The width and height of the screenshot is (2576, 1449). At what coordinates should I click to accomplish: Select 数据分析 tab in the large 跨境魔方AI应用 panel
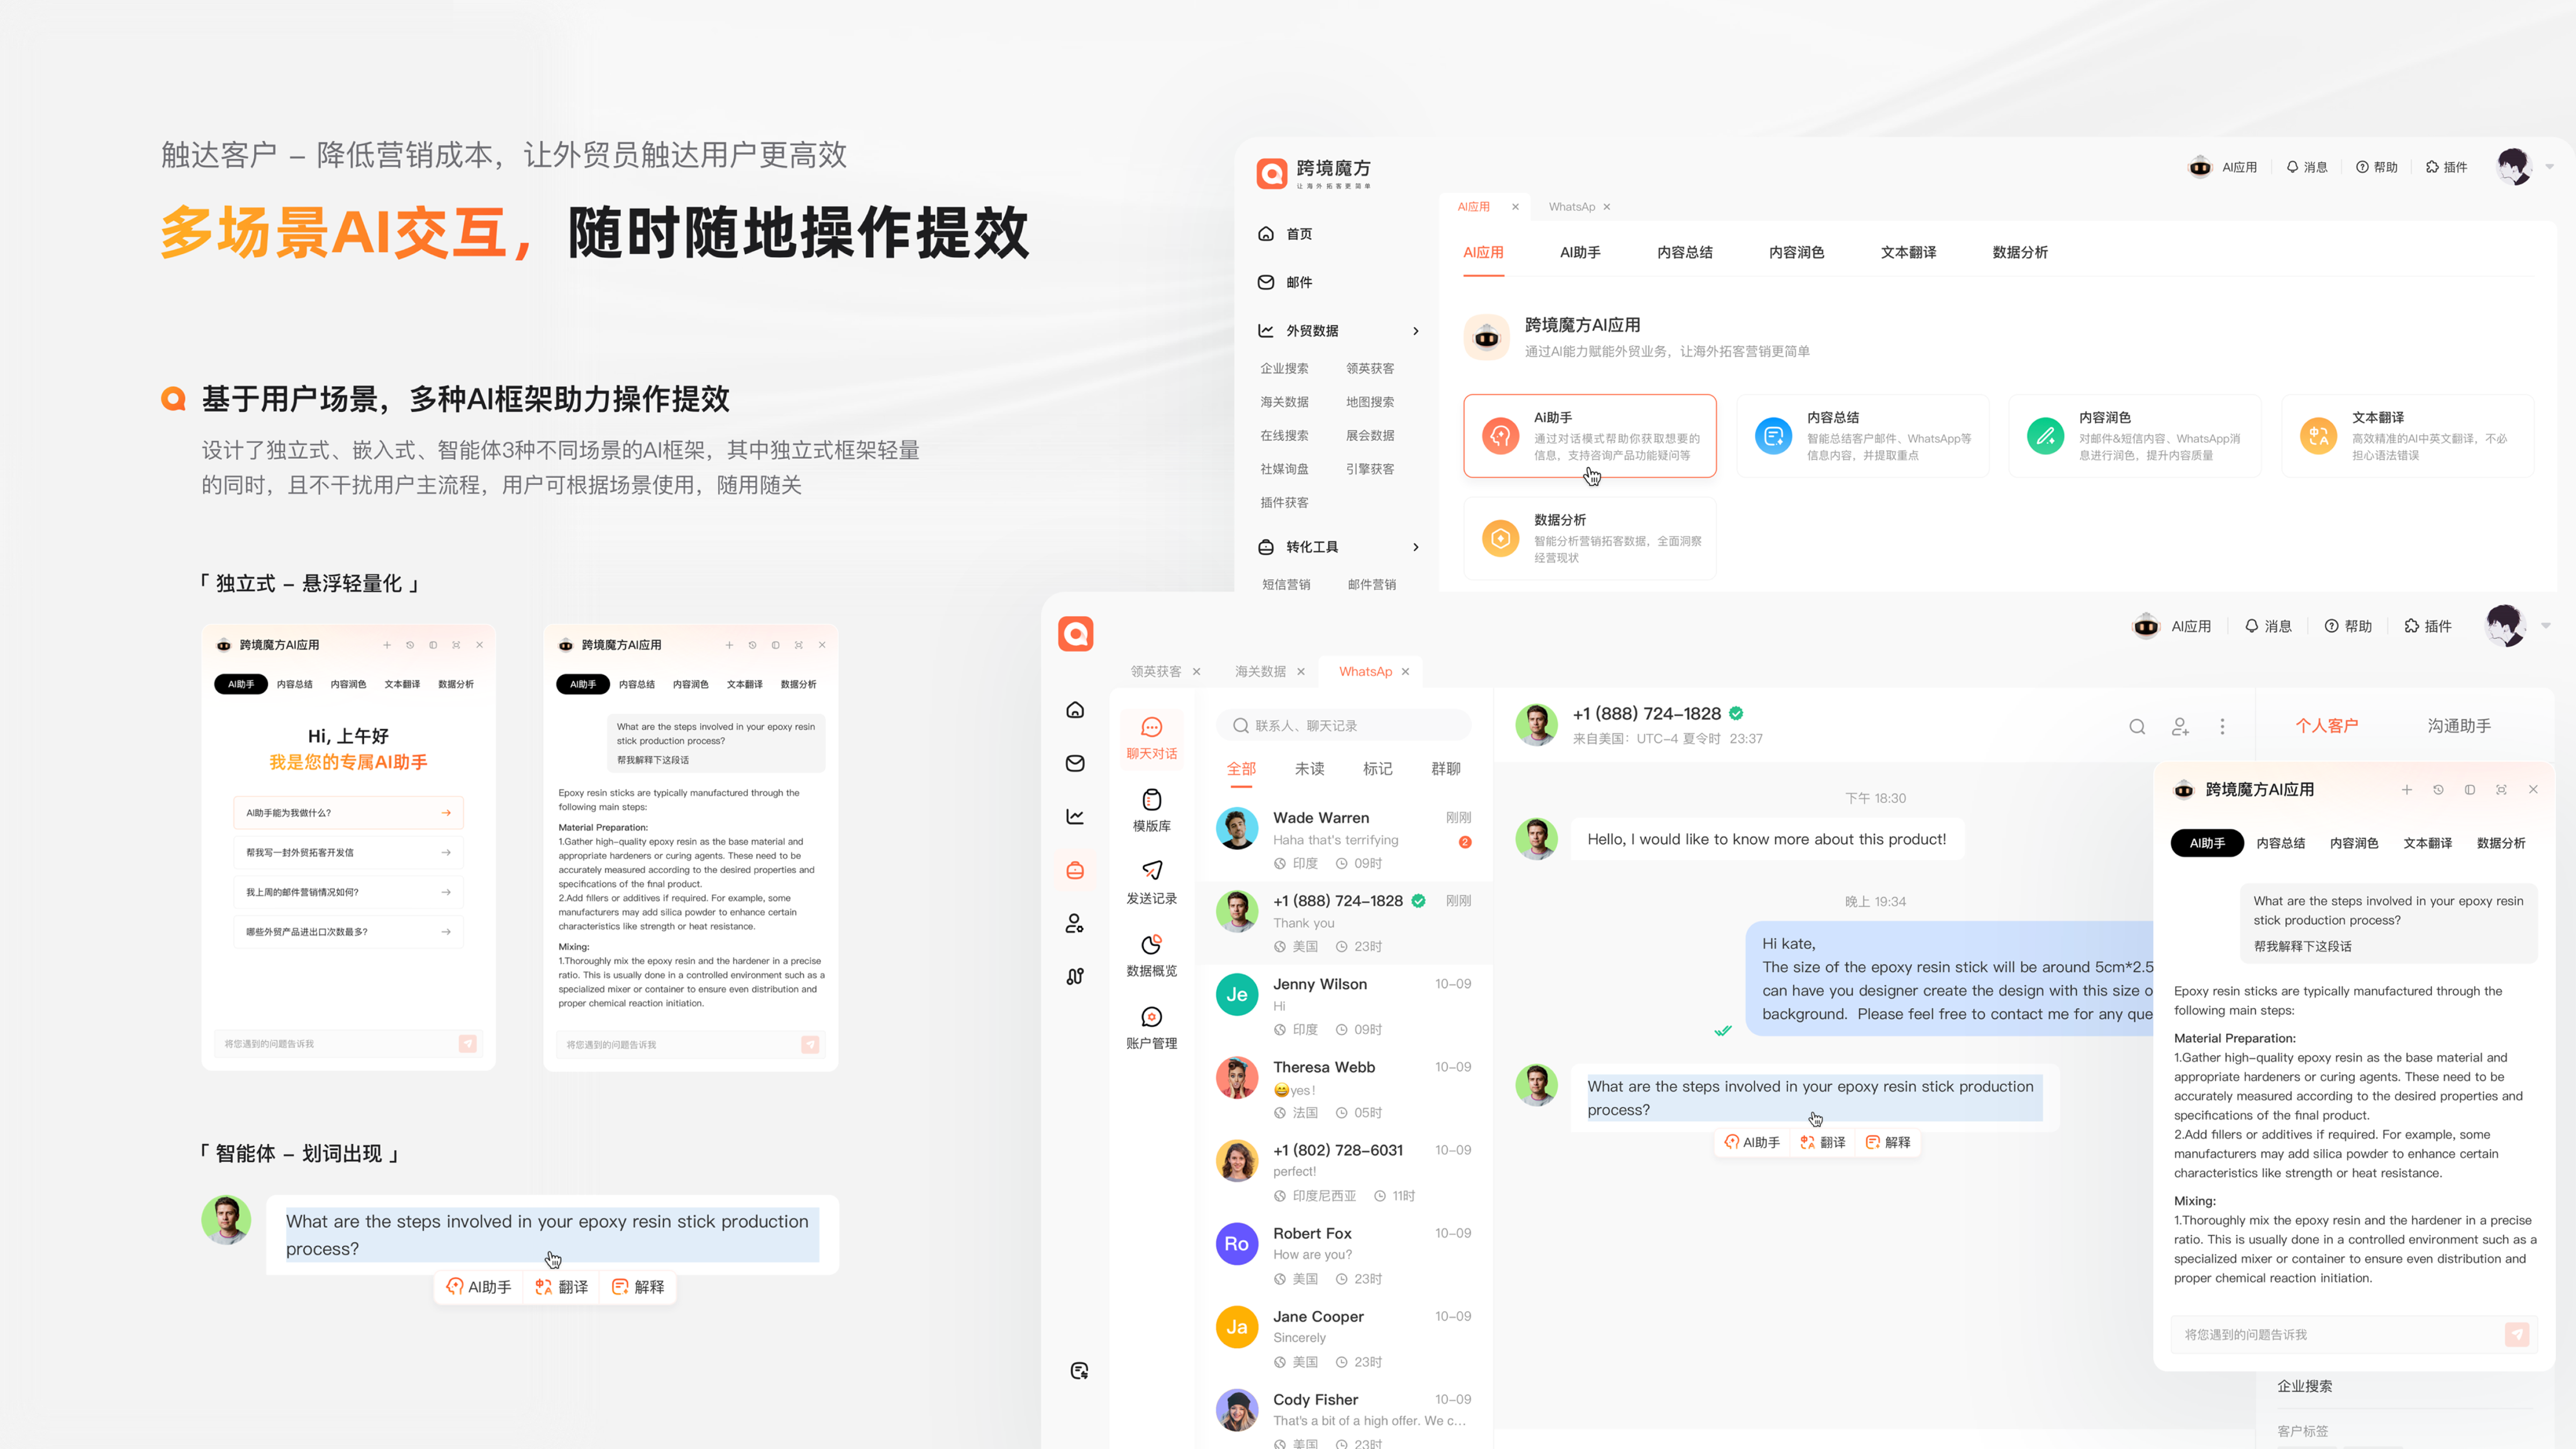[2500, 843]
